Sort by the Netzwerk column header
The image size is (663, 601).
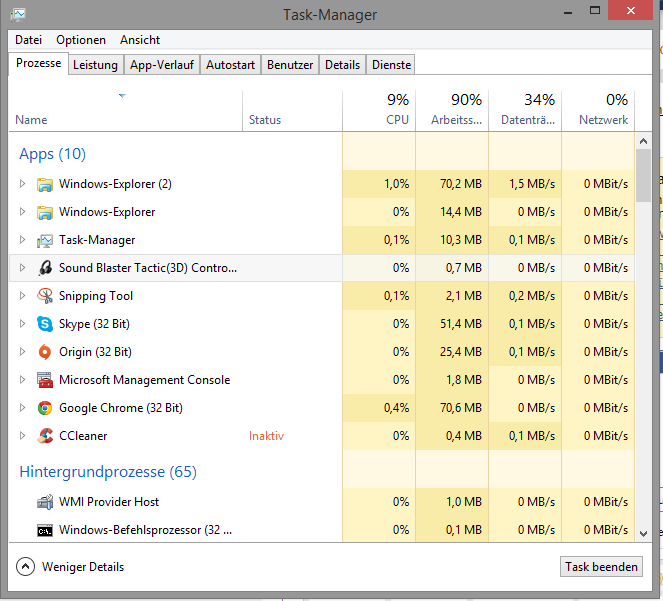598,111
